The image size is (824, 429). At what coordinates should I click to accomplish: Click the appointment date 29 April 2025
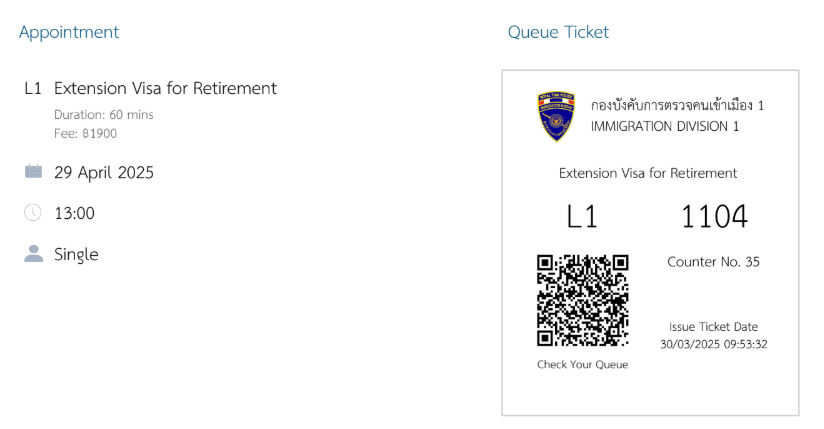pos(104,172)
